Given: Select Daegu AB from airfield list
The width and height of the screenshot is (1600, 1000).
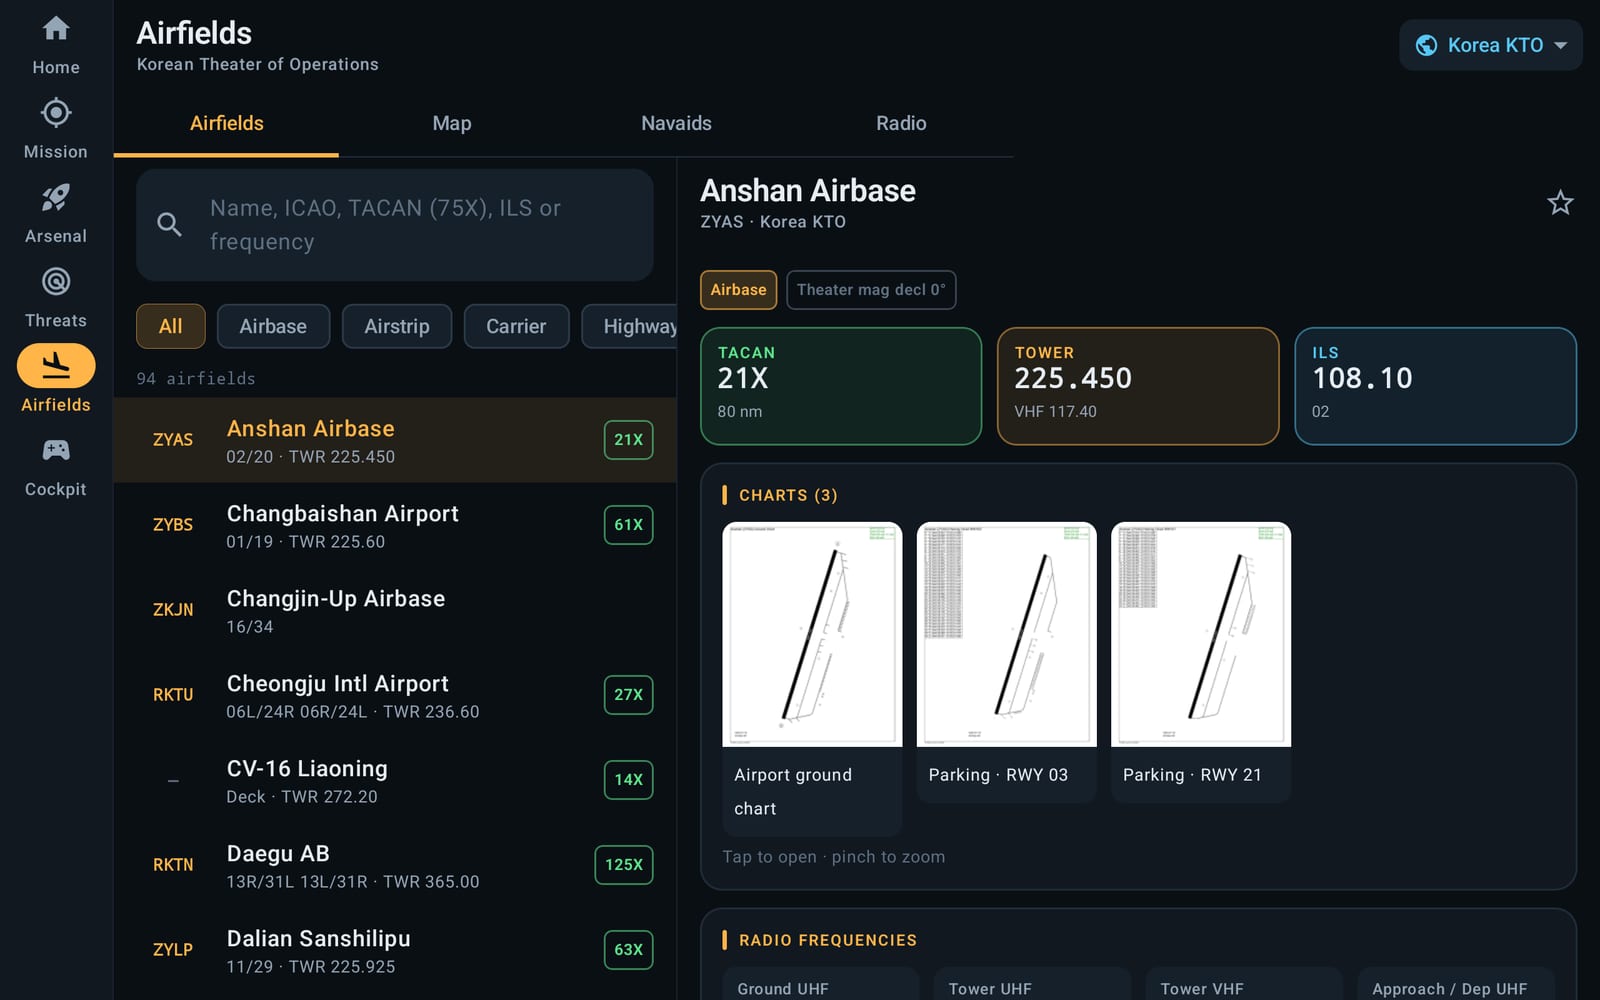Looking at the screenshot, I should [395, 865].
